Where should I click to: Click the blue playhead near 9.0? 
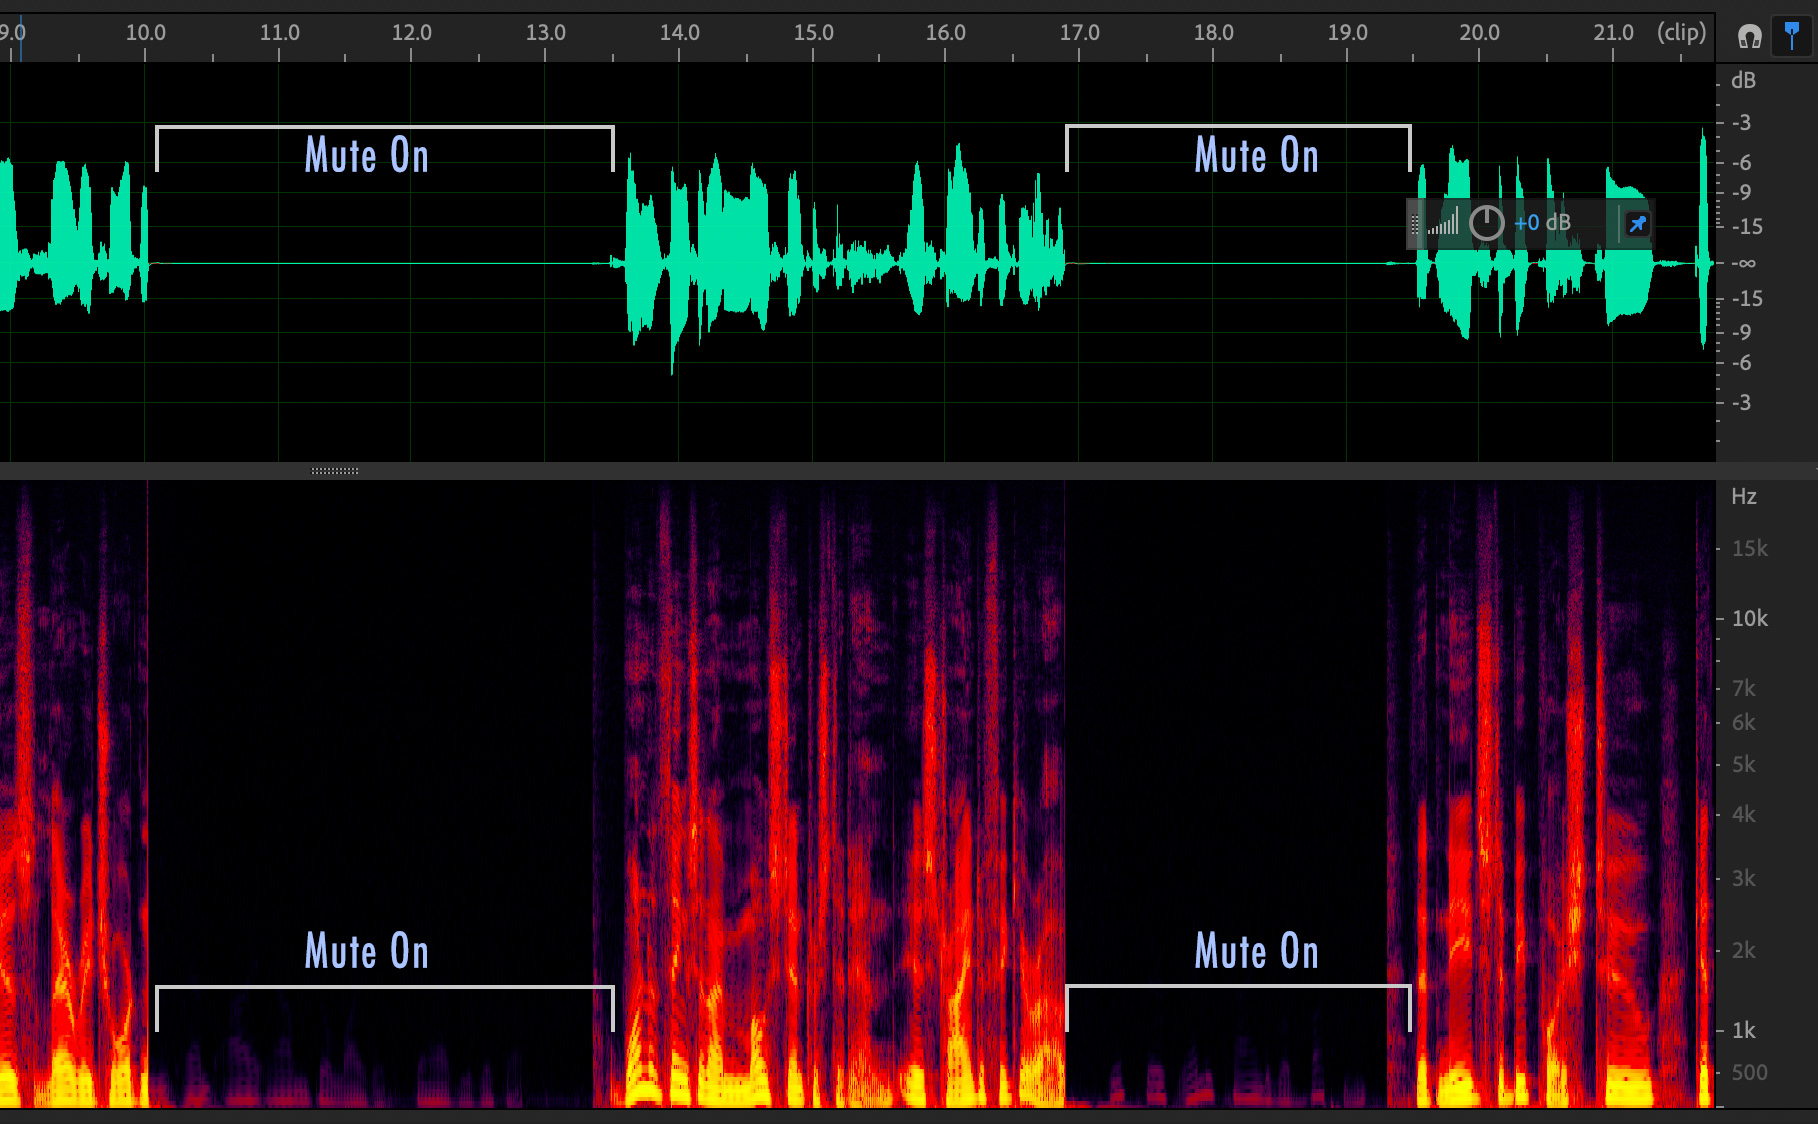20,38
